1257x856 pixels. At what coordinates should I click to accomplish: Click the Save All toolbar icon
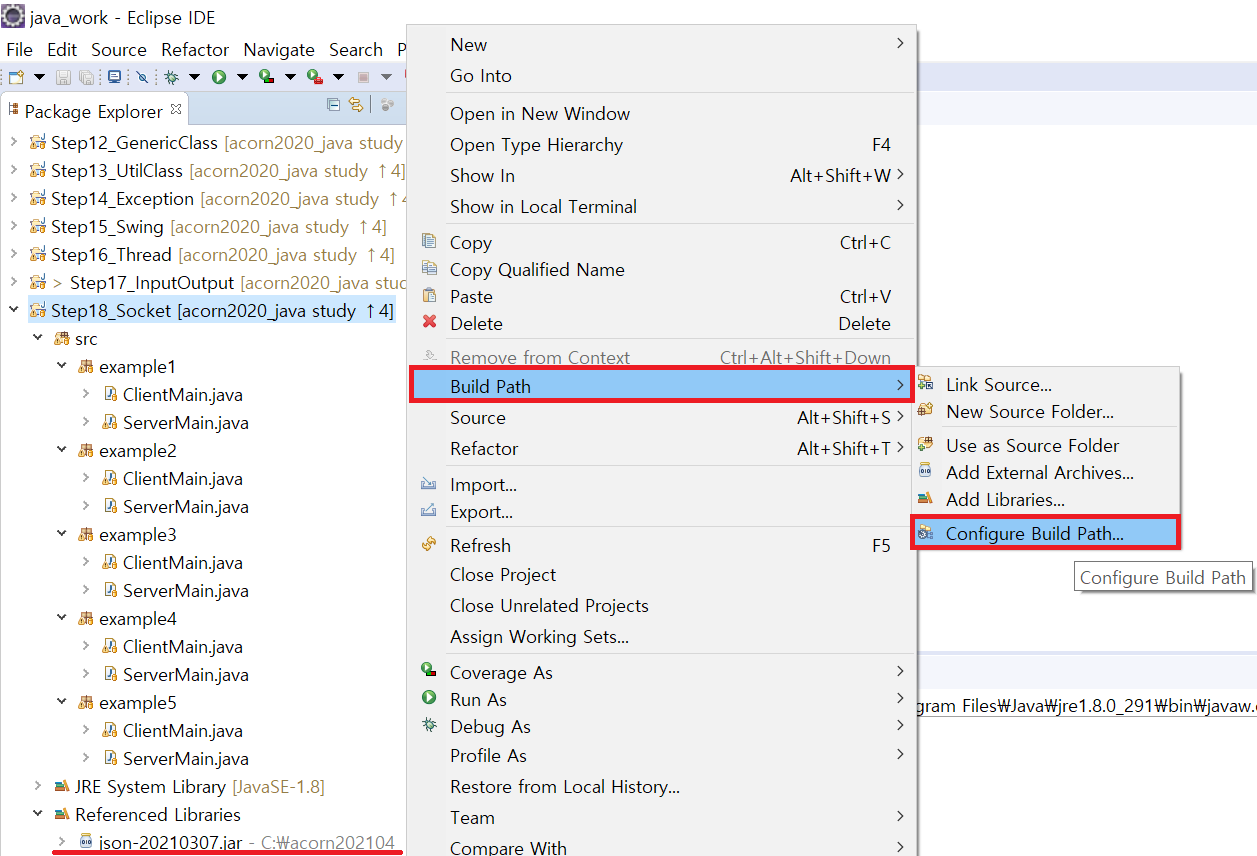click(87, 77)
